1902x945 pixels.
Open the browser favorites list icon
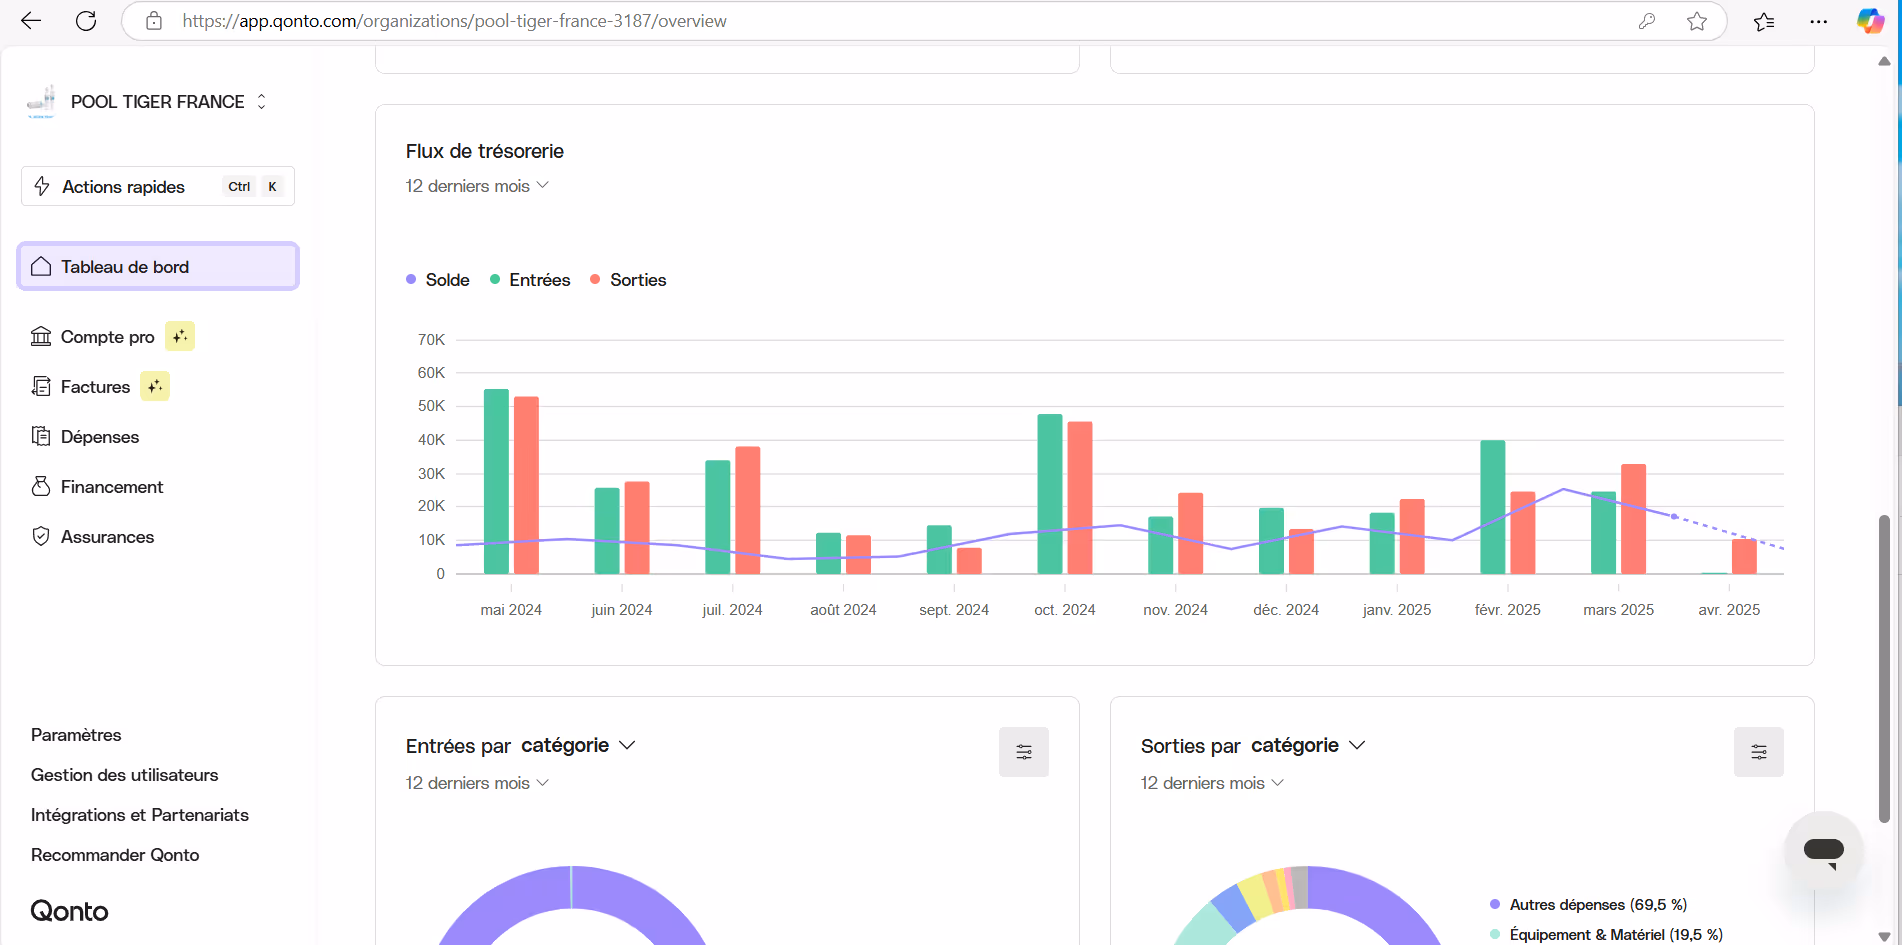1764,21
